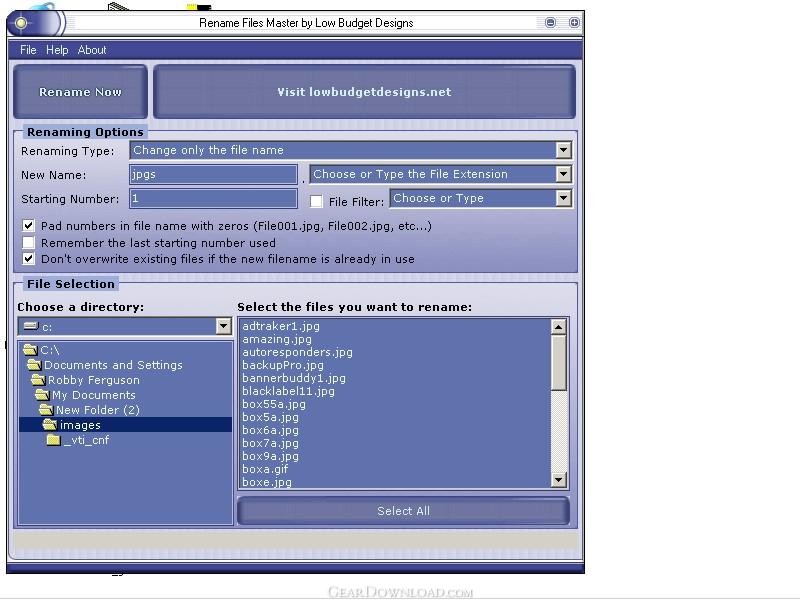Click the images folder icon
Screen dimensions: 800x600
click(x=50, y=424)
